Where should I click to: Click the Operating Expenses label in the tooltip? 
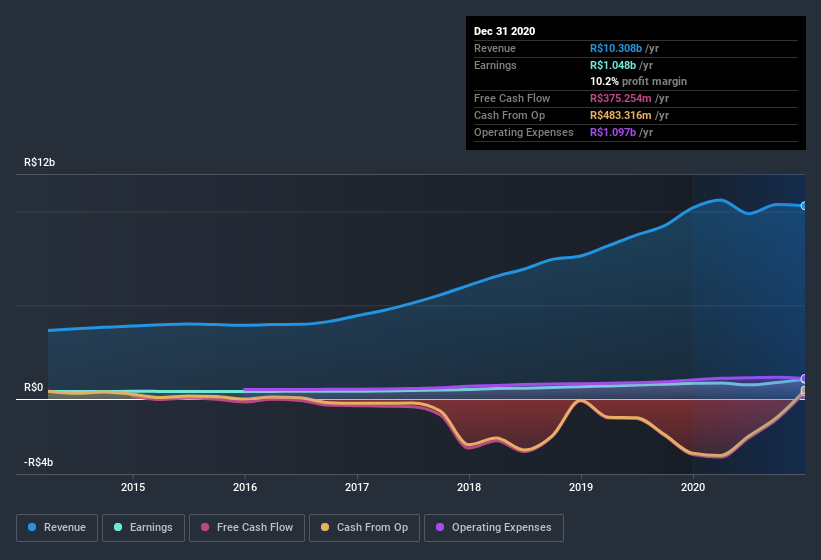tap(524, 132)
